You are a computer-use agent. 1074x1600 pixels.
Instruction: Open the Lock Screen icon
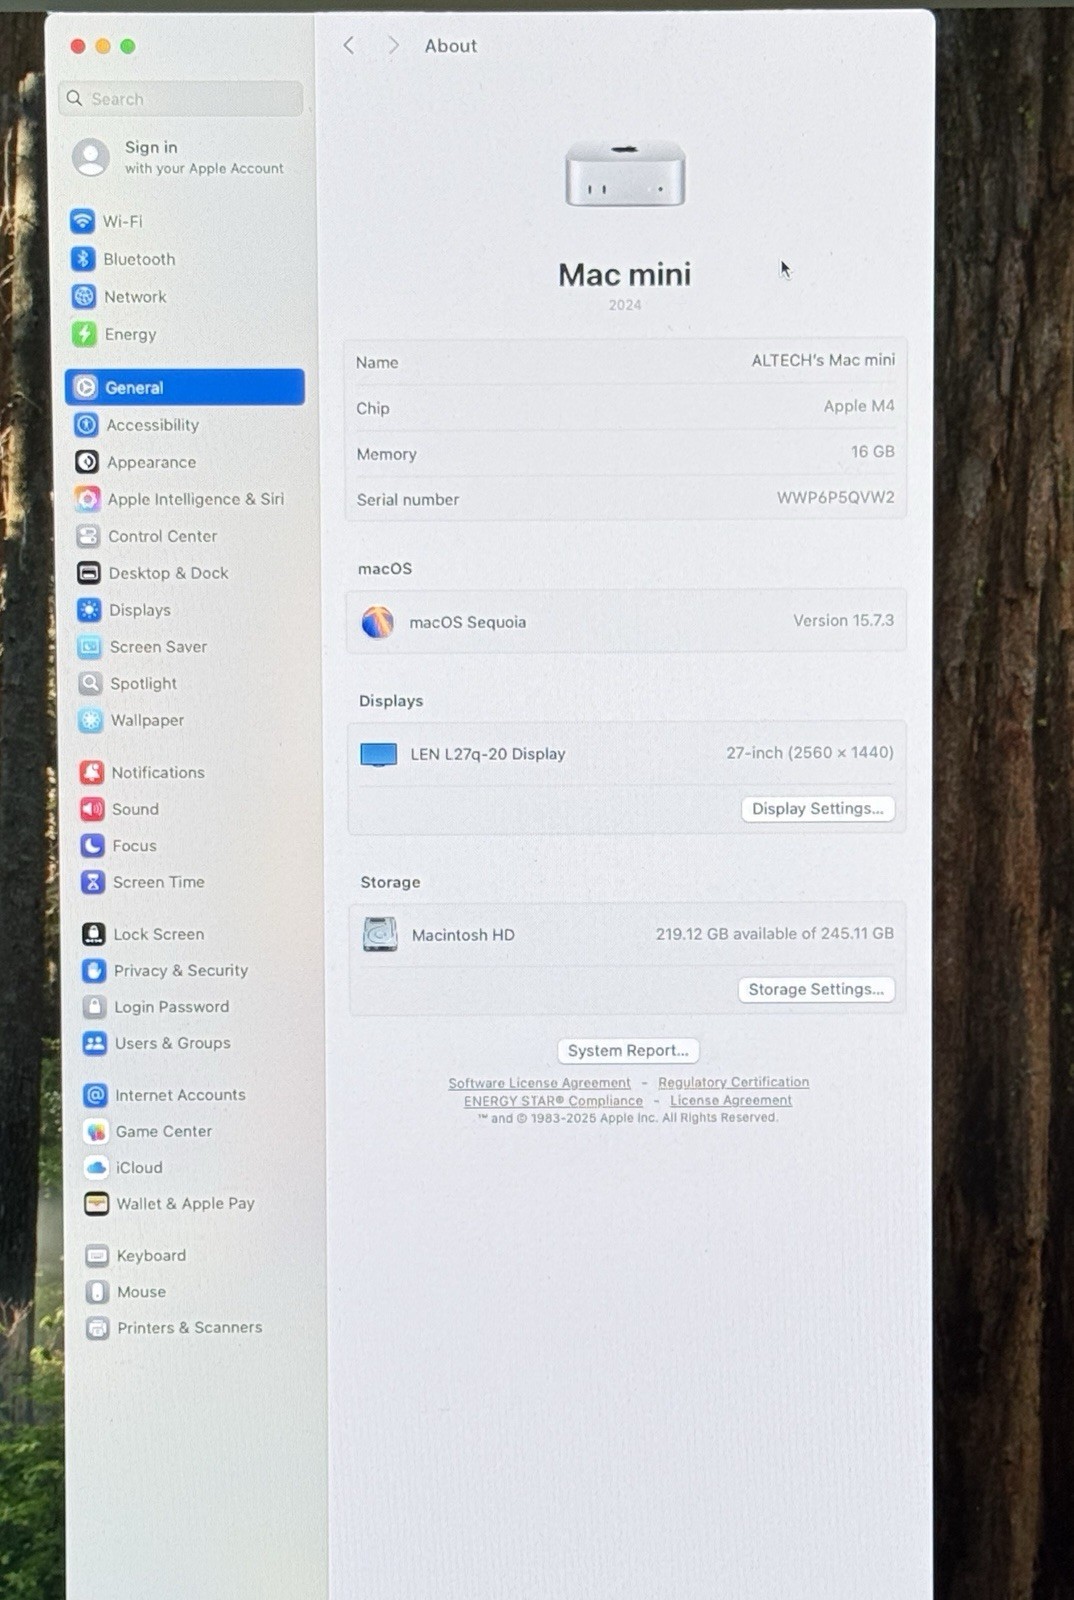pos(94,934)
